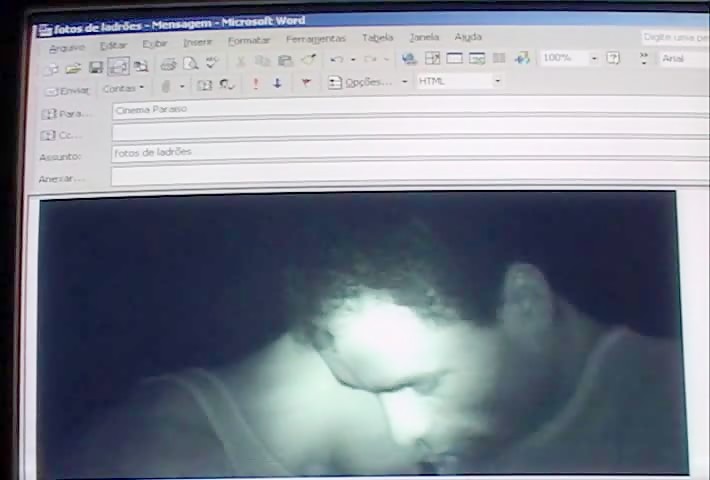Open a file with the folder icon

click(73, 67)
